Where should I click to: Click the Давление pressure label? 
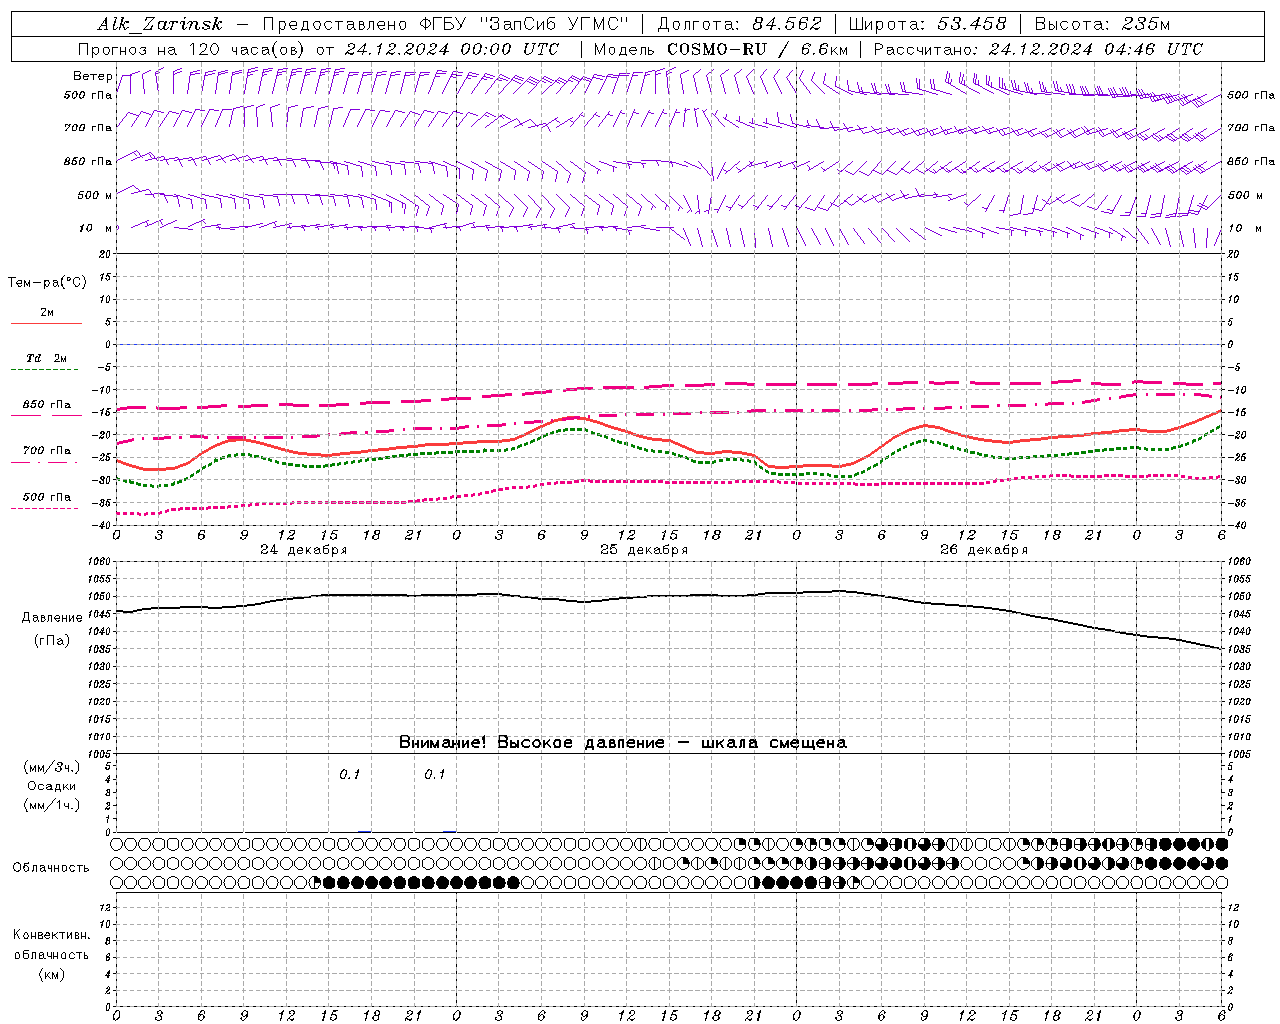[52, 618]
